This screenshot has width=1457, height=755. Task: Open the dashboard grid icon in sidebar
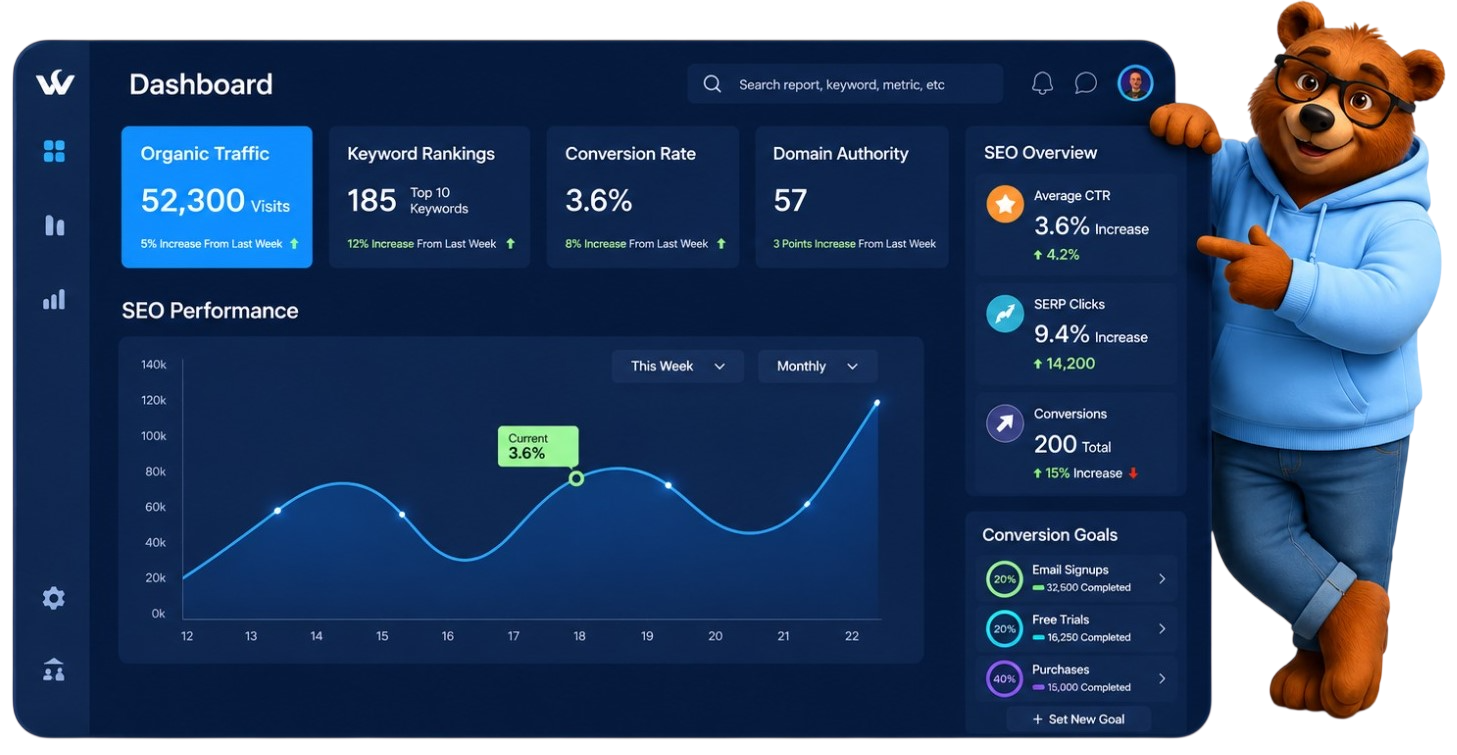point(54,151)
